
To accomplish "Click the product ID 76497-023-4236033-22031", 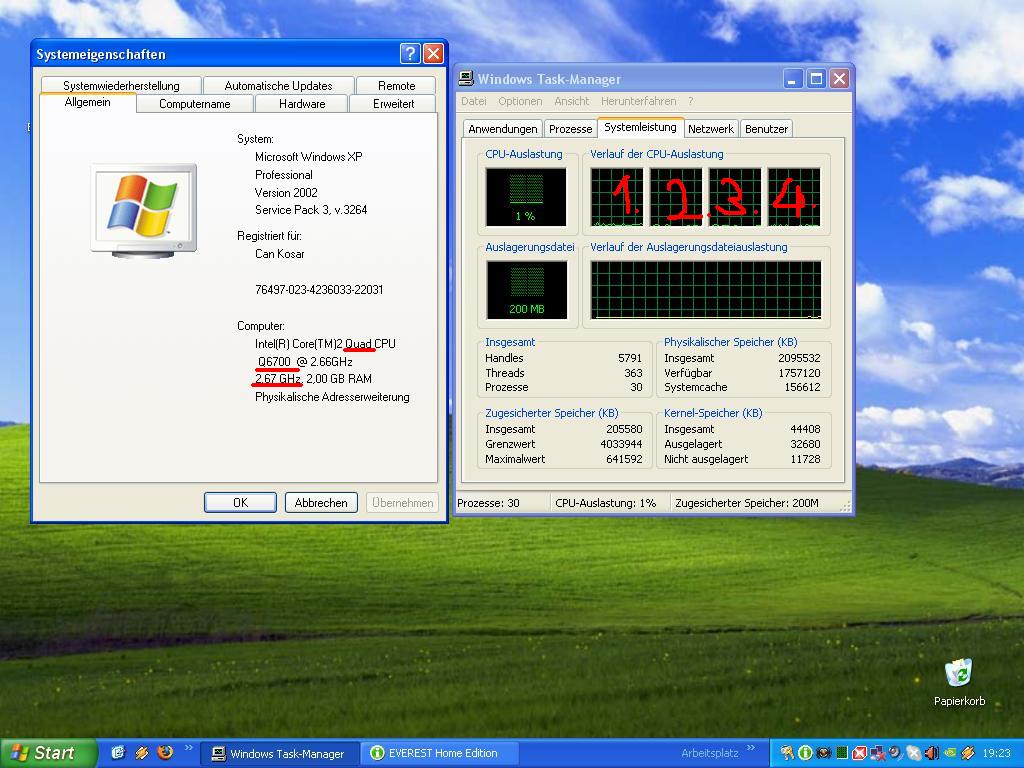I will pos(319,289).
